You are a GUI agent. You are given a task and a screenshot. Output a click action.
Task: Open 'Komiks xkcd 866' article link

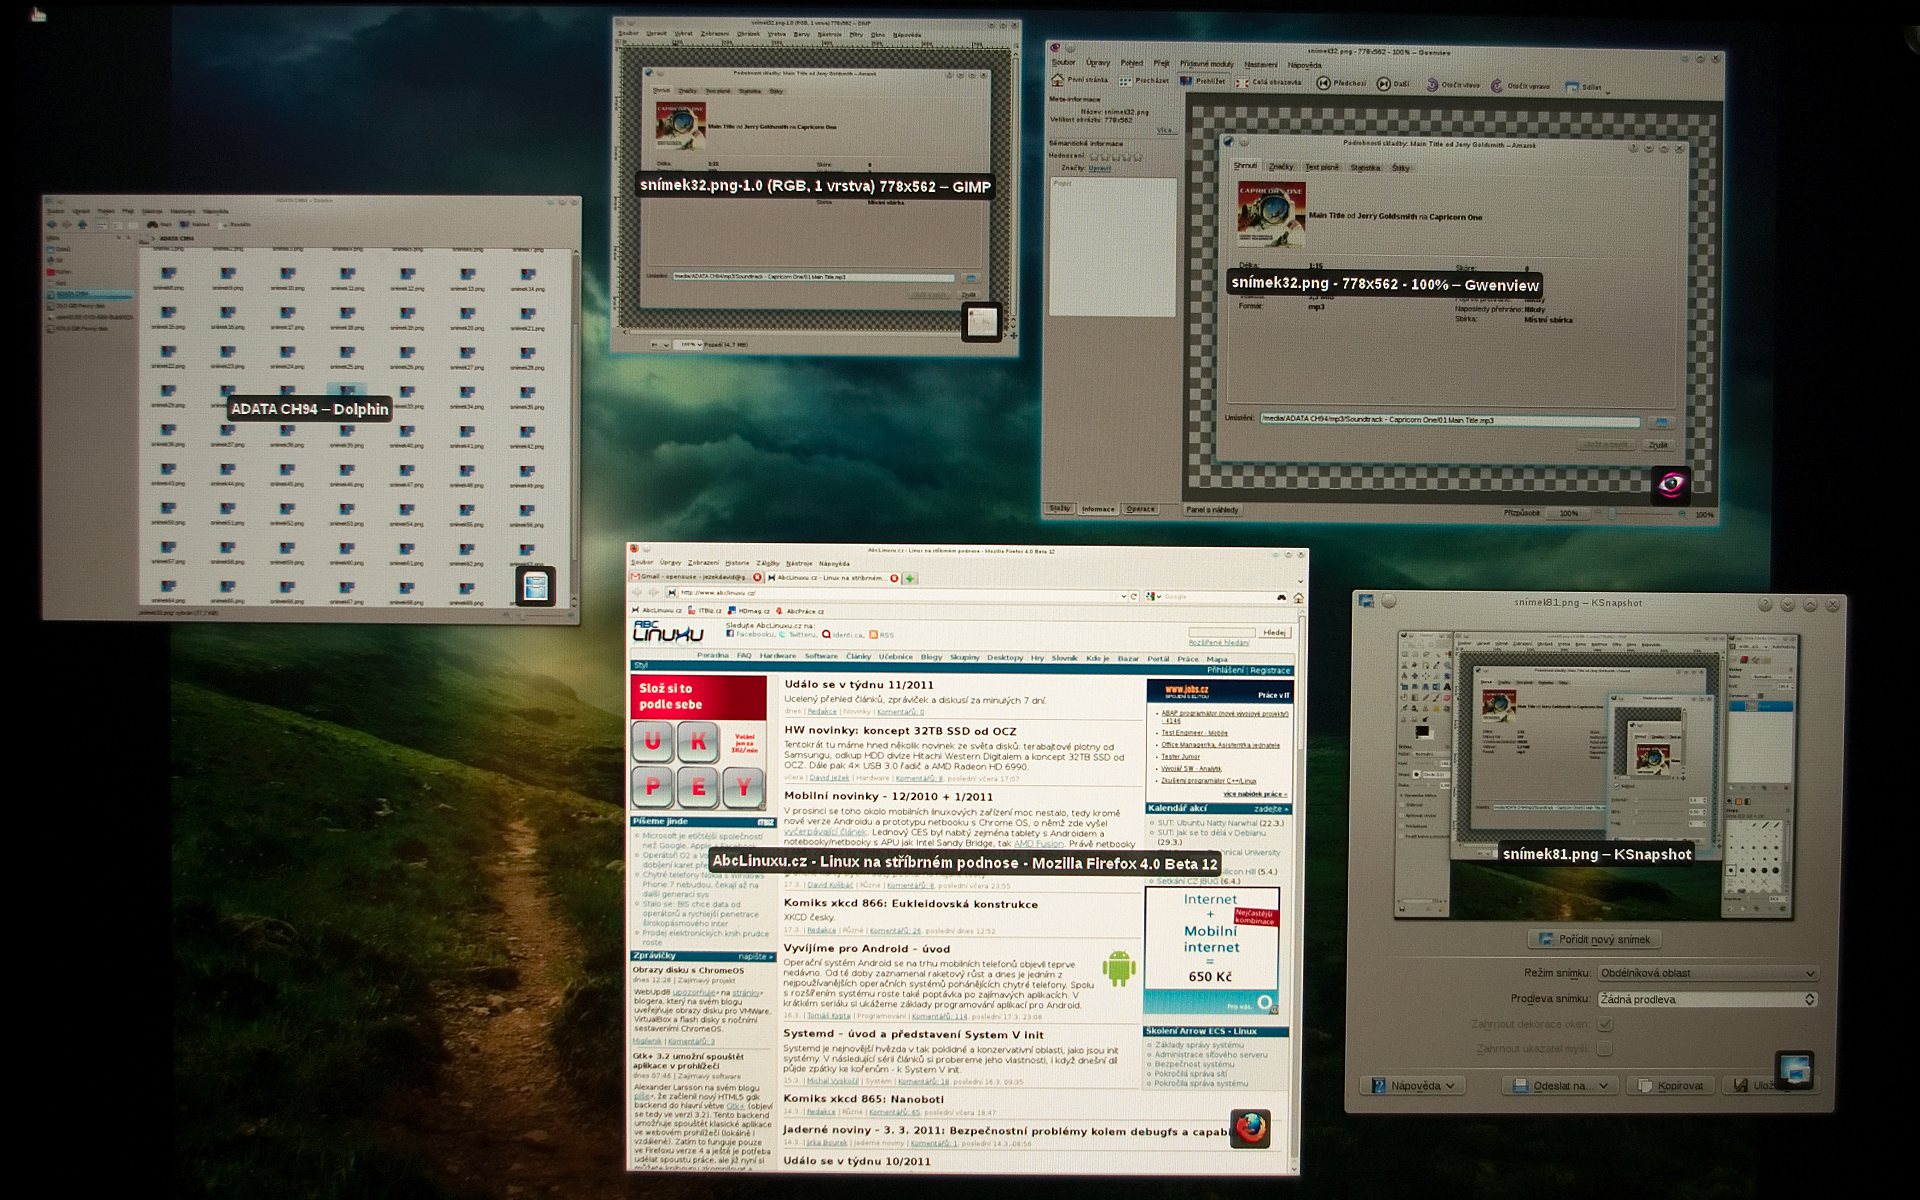[910, 904]
